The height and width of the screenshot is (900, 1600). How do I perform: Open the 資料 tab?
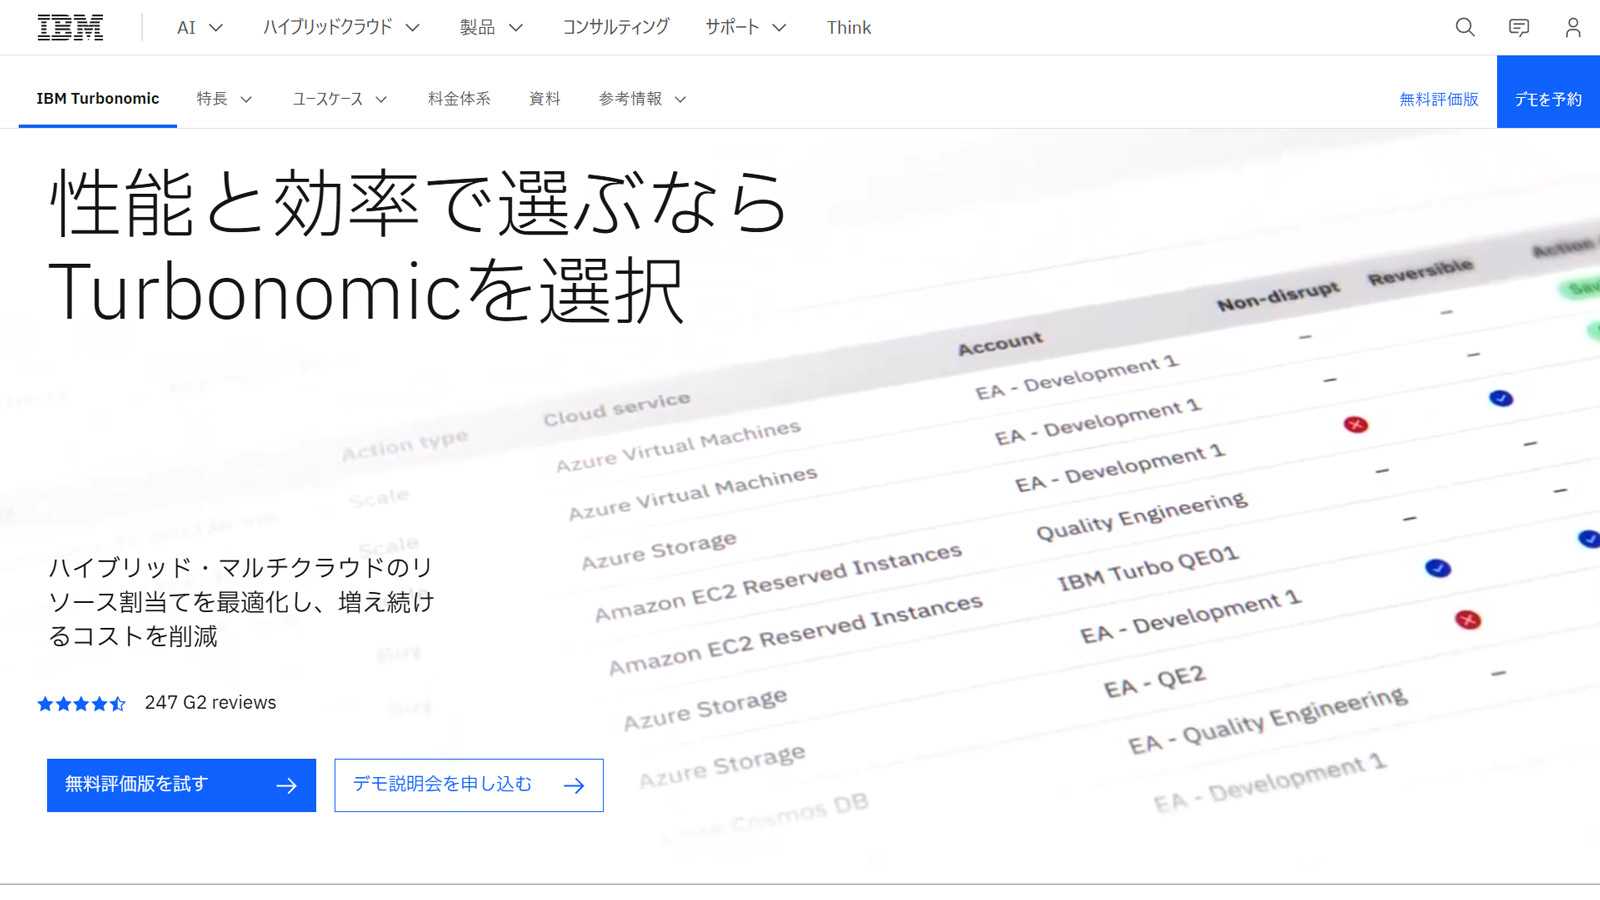pyautogui.click(x=545, y=98)
